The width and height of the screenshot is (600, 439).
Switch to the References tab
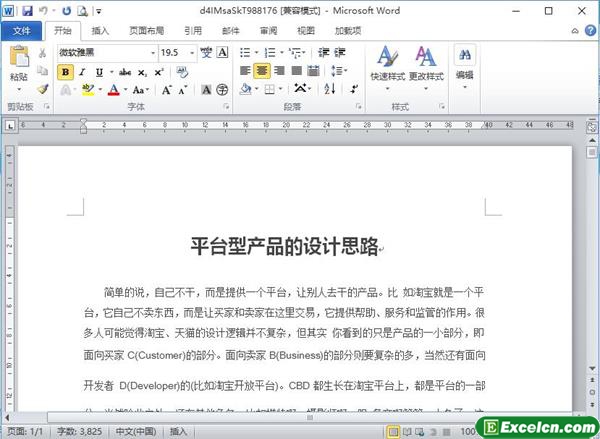(x=193, y=31)
